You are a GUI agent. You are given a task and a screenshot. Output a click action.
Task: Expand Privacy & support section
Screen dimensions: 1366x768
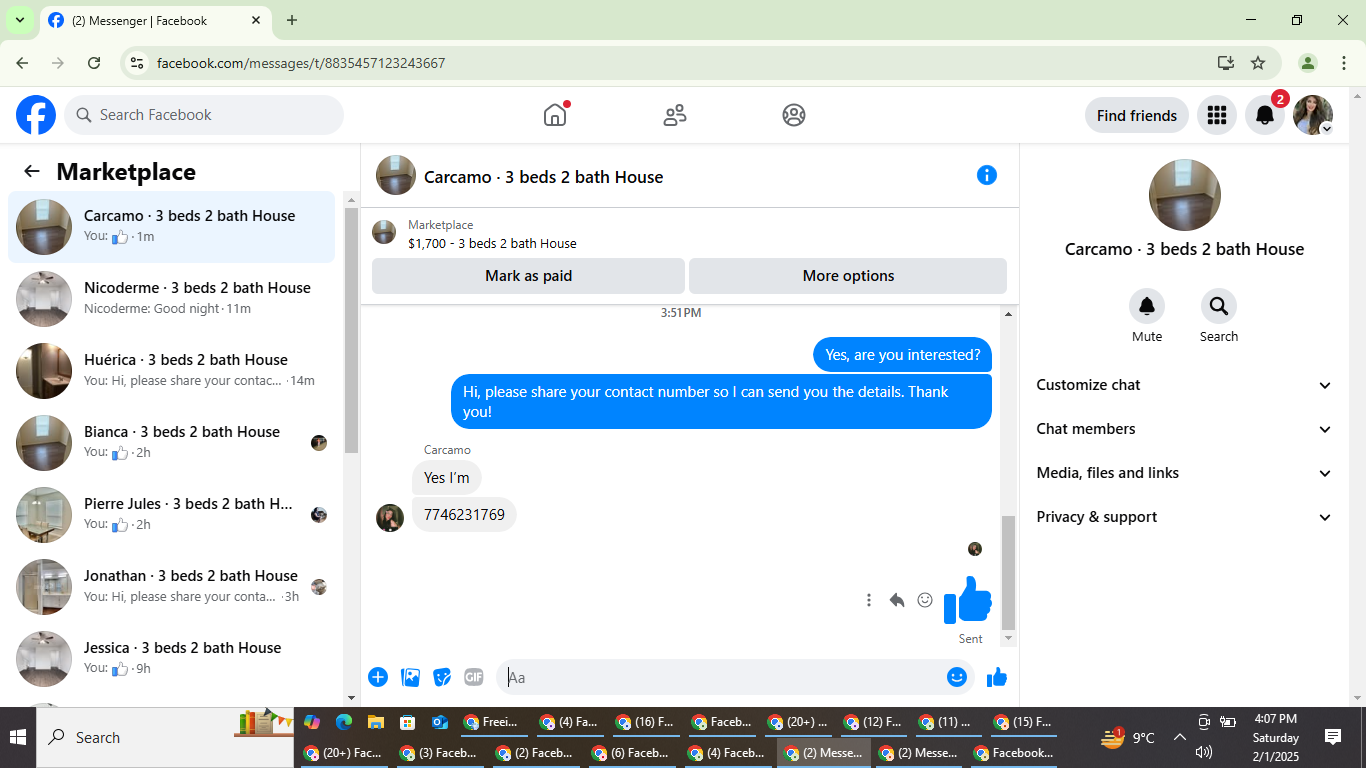pyautogui.click(x=1184, y=517)
